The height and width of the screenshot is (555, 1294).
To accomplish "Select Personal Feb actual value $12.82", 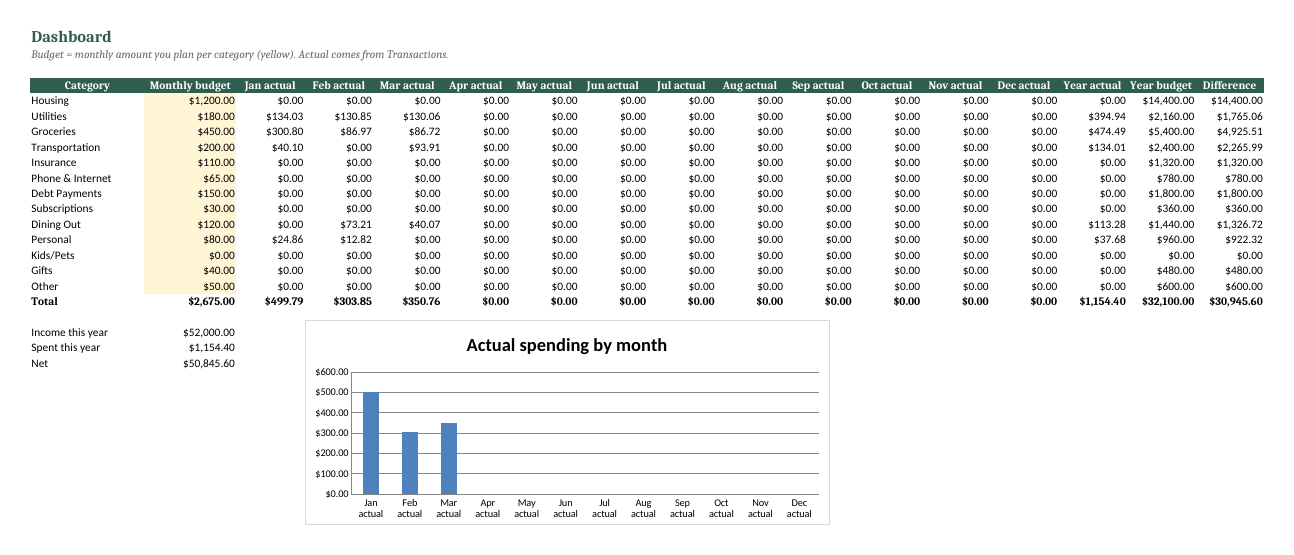I will [356, 239].
